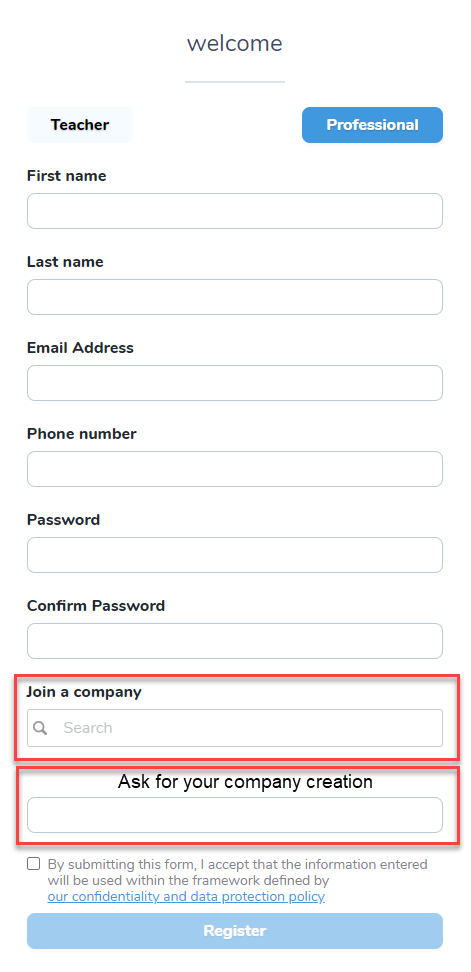Viewport: 471px width, 972px height.
Task: Click the Phone number input
Action: (x=235, y=469)
